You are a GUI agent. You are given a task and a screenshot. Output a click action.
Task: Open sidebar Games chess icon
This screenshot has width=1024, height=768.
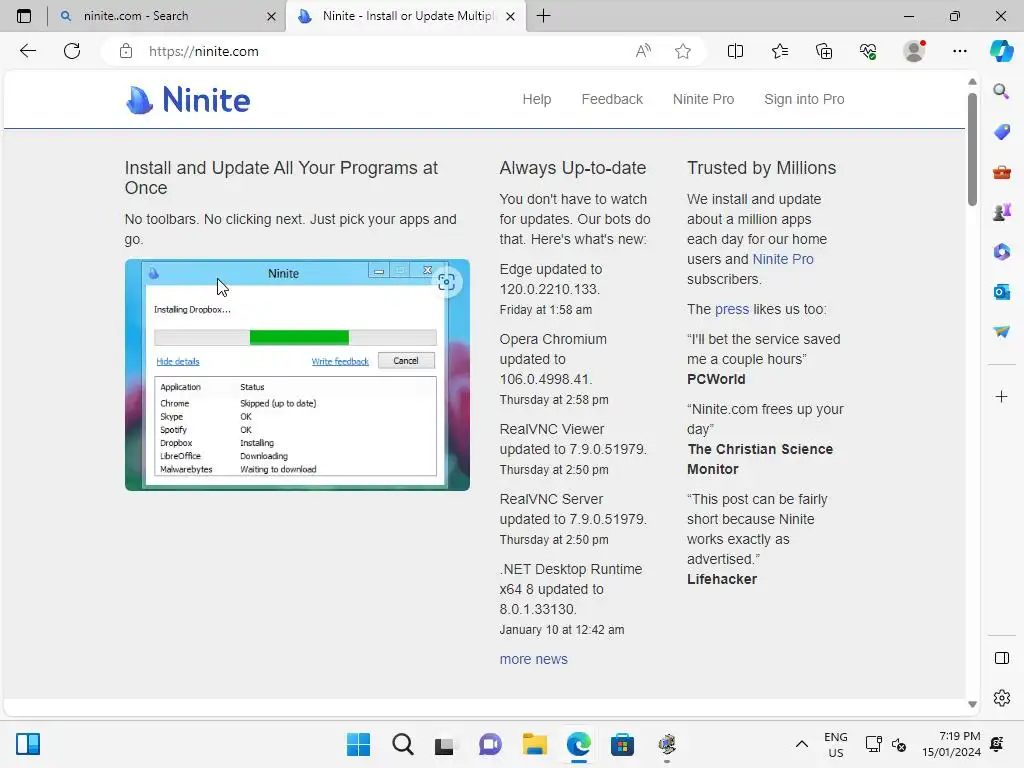(x=1001, y=212)
